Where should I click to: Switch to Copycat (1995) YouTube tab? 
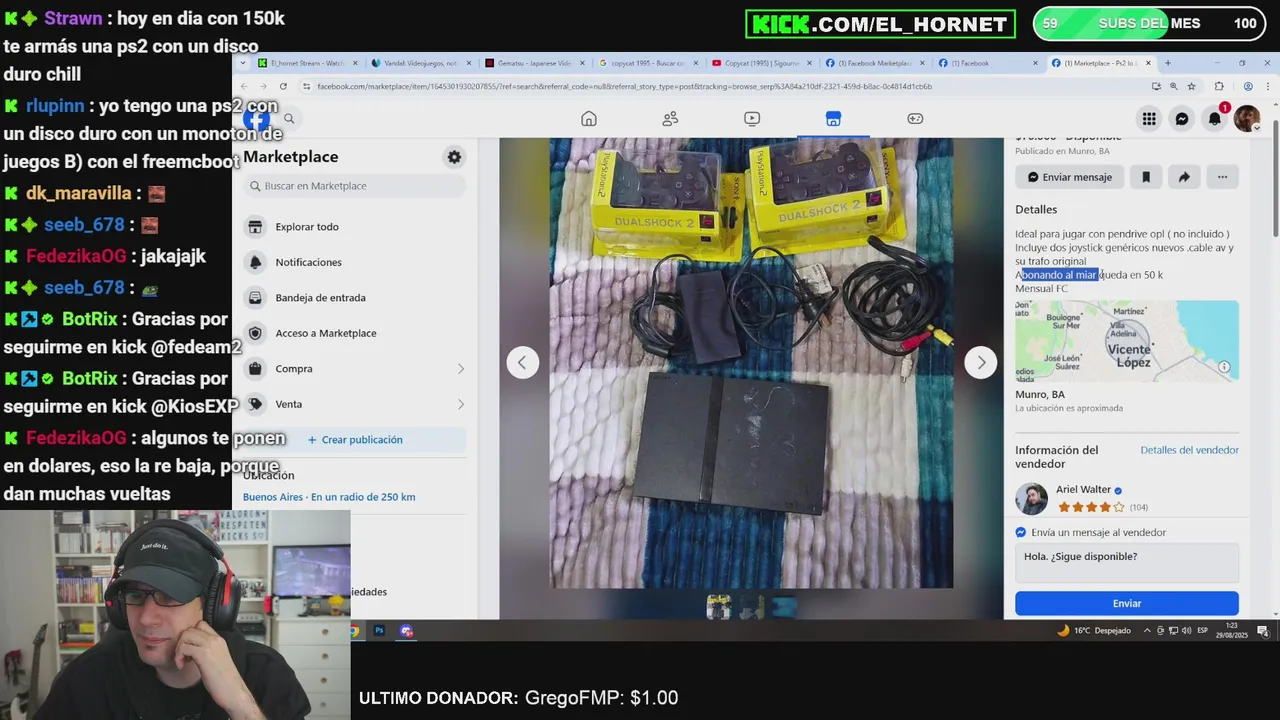click(x=761, y=63)
